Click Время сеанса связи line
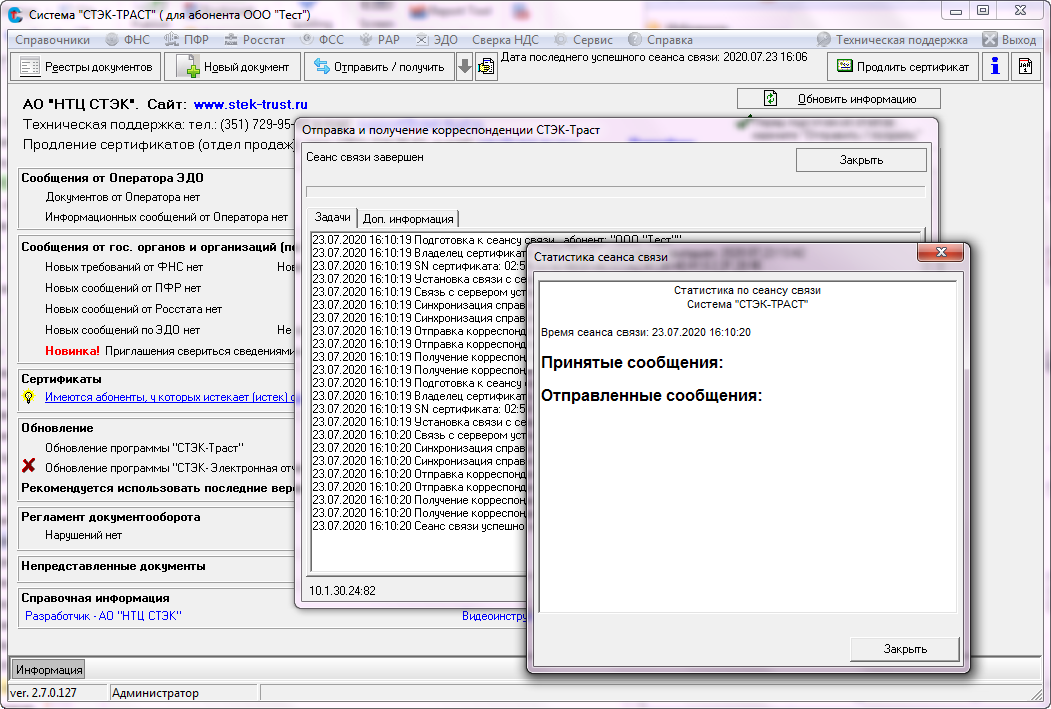Screen dimensions: 1051x709 pyautogui.click(x=645, y=332)
